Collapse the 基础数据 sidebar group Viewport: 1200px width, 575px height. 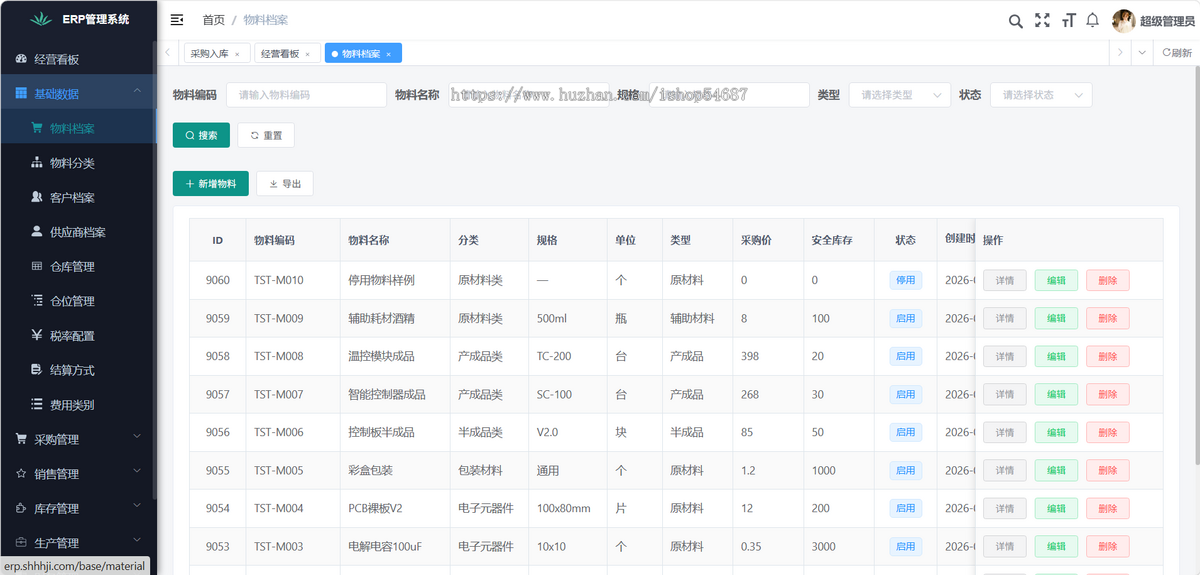tap(78, 93)
